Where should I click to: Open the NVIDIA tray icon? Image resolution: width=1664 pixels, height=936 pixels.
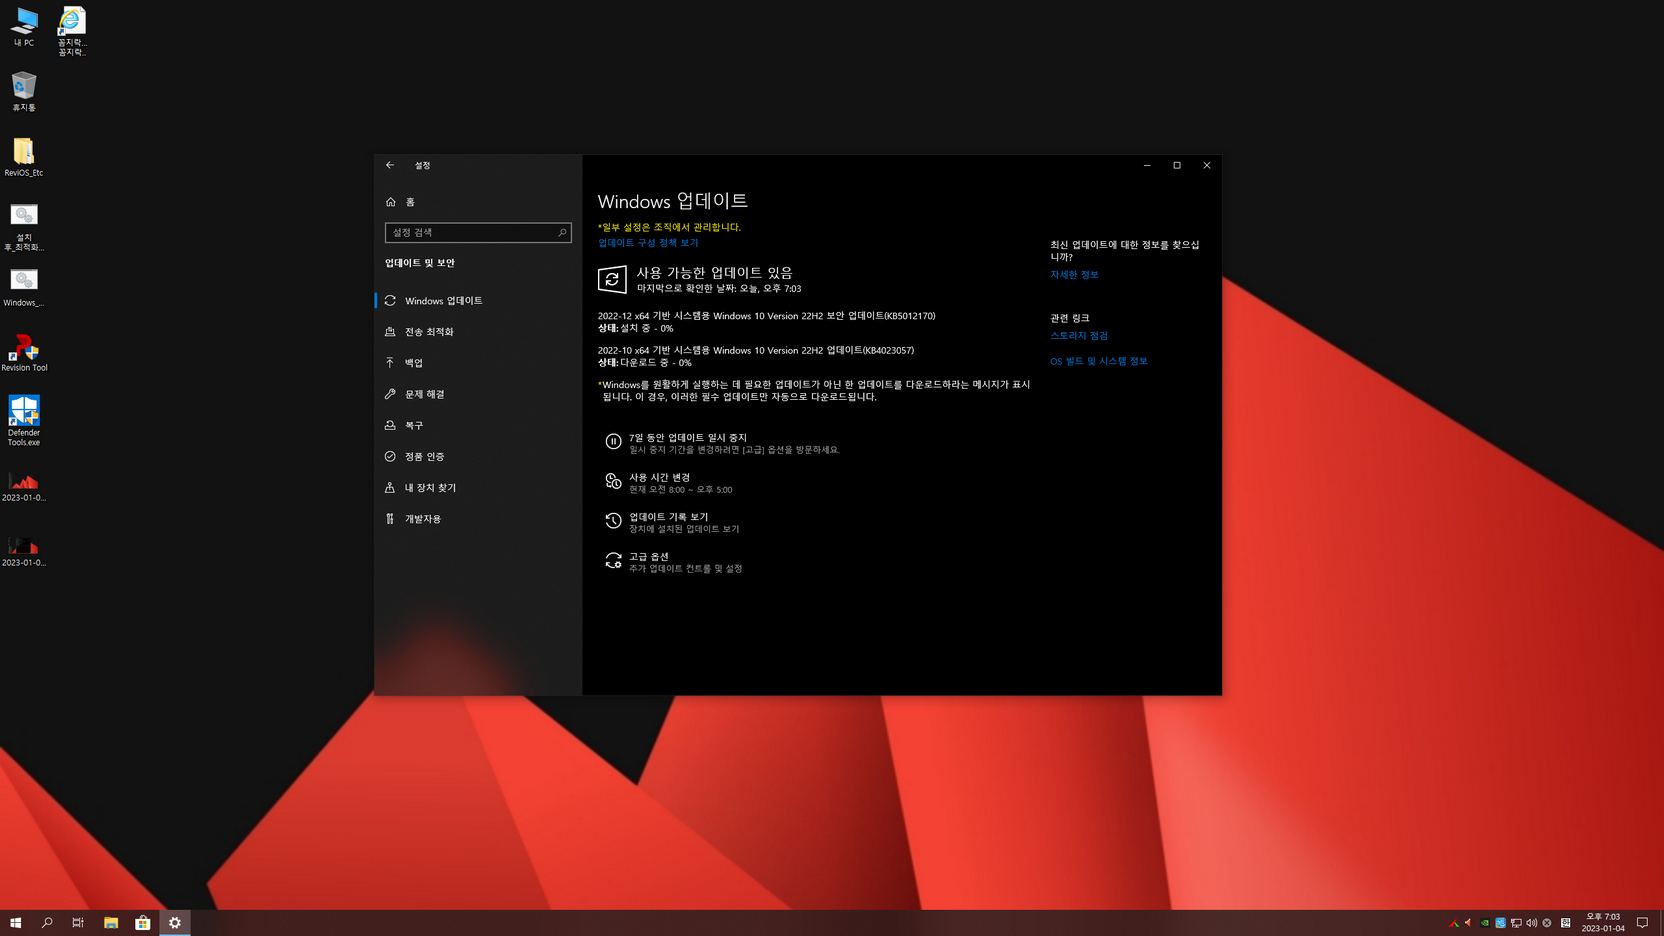click(x=1485, y=923)
